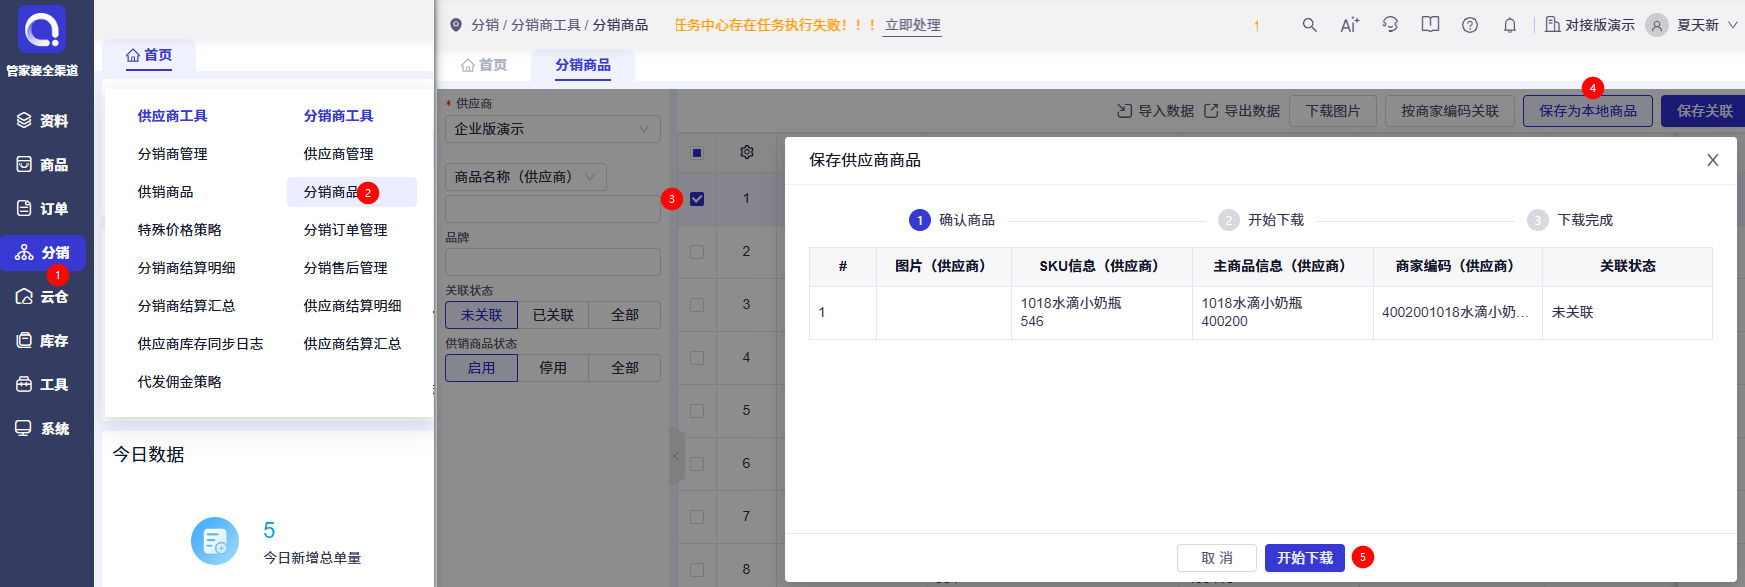The width and height of the screenshot is (1745, 587).
Task: Select 启用 in 供销商品状态 filter
Action: (x=481, y=368)
